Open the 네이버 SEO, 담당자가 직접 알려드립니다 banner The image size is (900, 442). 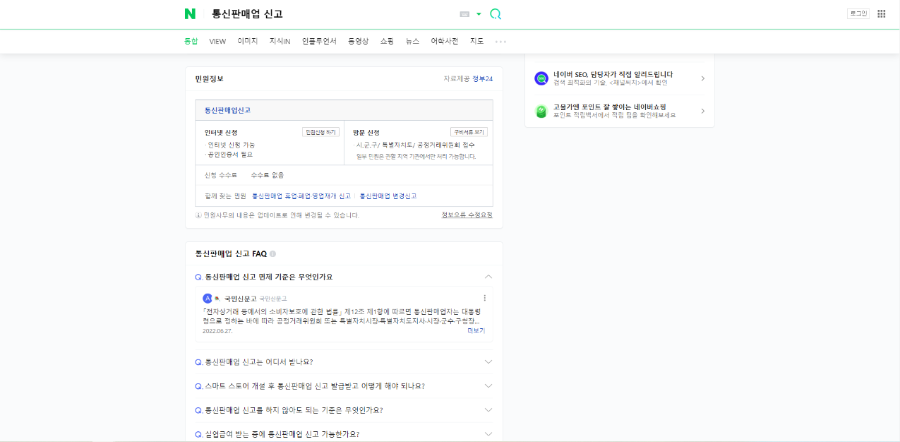click(620, 79)
